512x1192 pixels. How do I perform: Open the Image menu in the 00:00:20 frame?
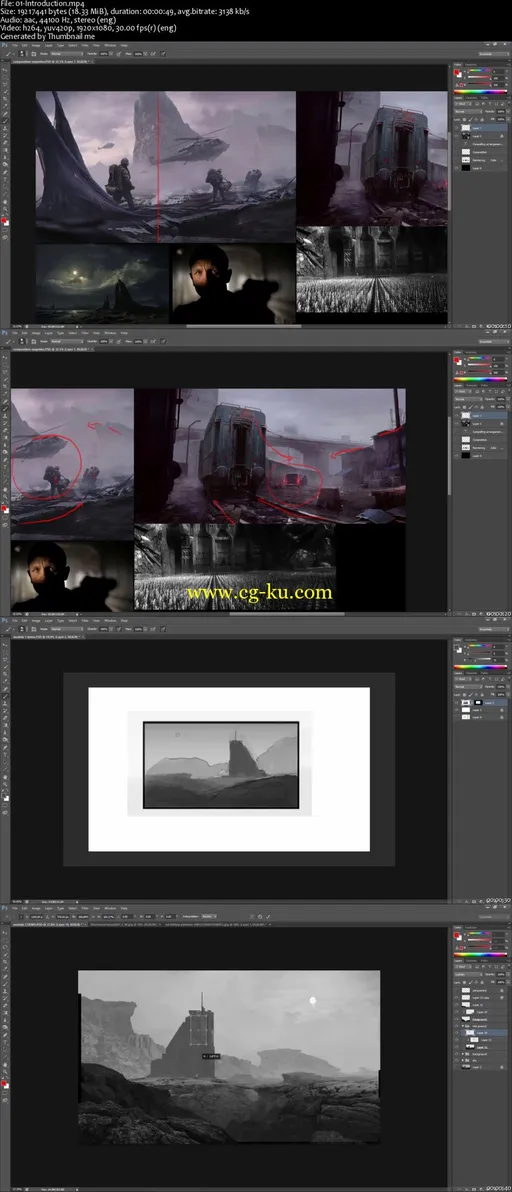tap(36, 333)
